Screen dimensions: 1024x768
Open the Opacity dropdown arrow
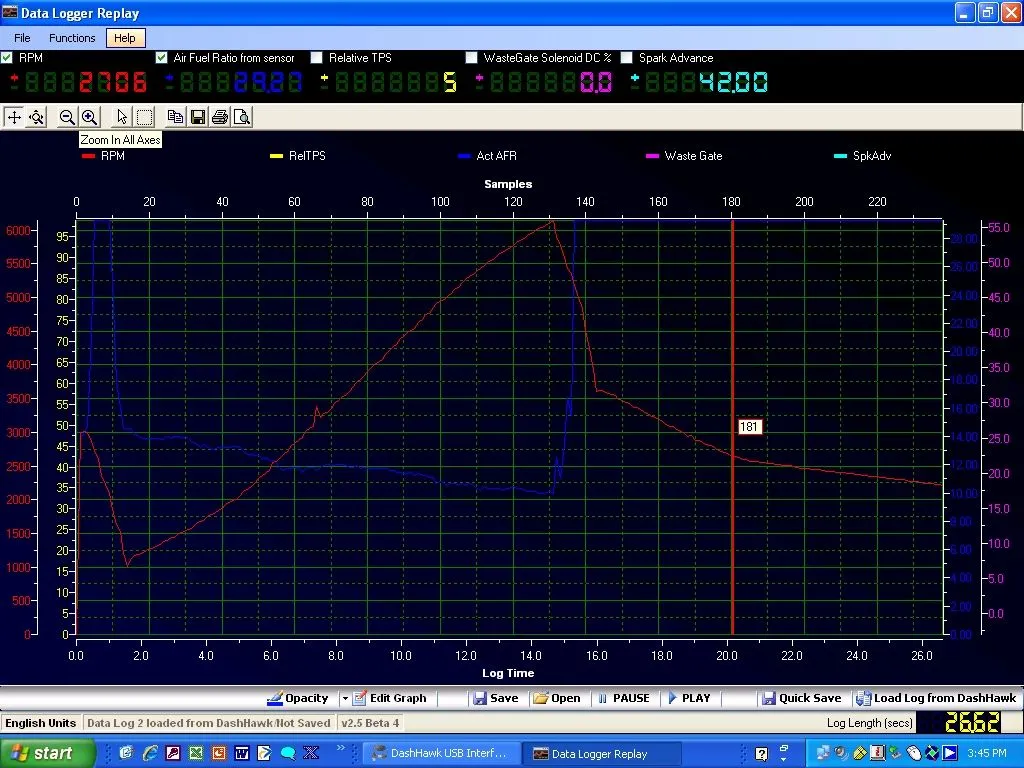(345, 698)
